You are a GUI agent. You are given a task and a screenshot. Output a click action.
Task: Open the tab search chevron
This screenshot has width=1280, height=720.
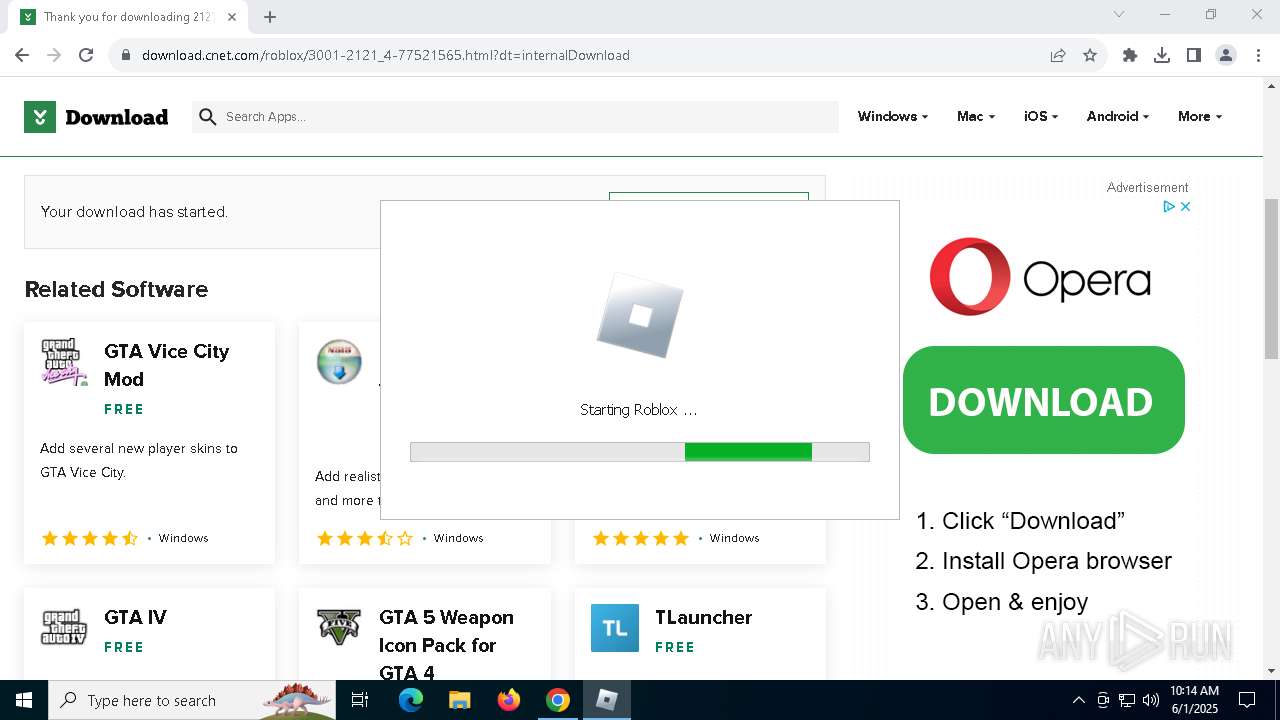(x=1119, y=14)
